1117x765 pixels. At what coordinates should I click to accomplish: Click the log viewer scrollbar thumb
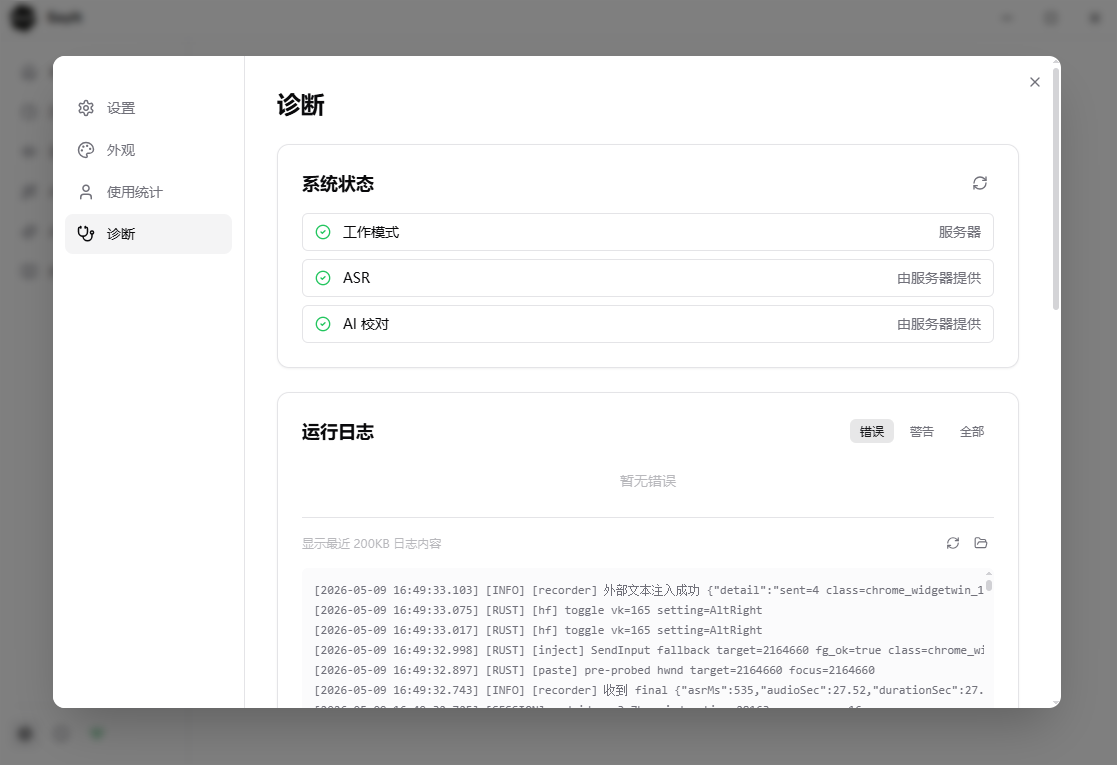[989, 586]
